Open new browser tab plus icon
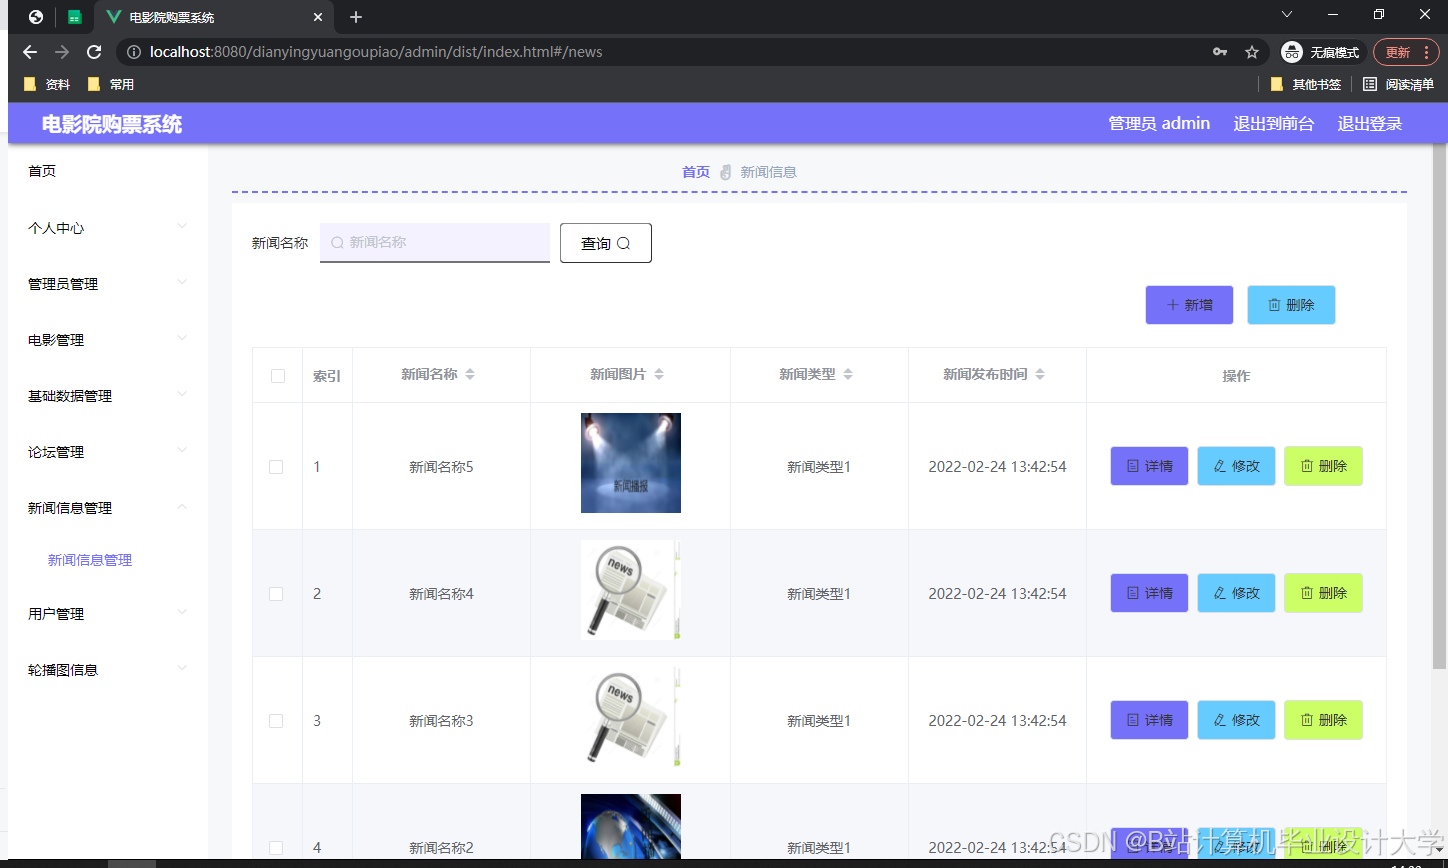This screenshot has width=1448, height=868. click(x=355, y=17)
